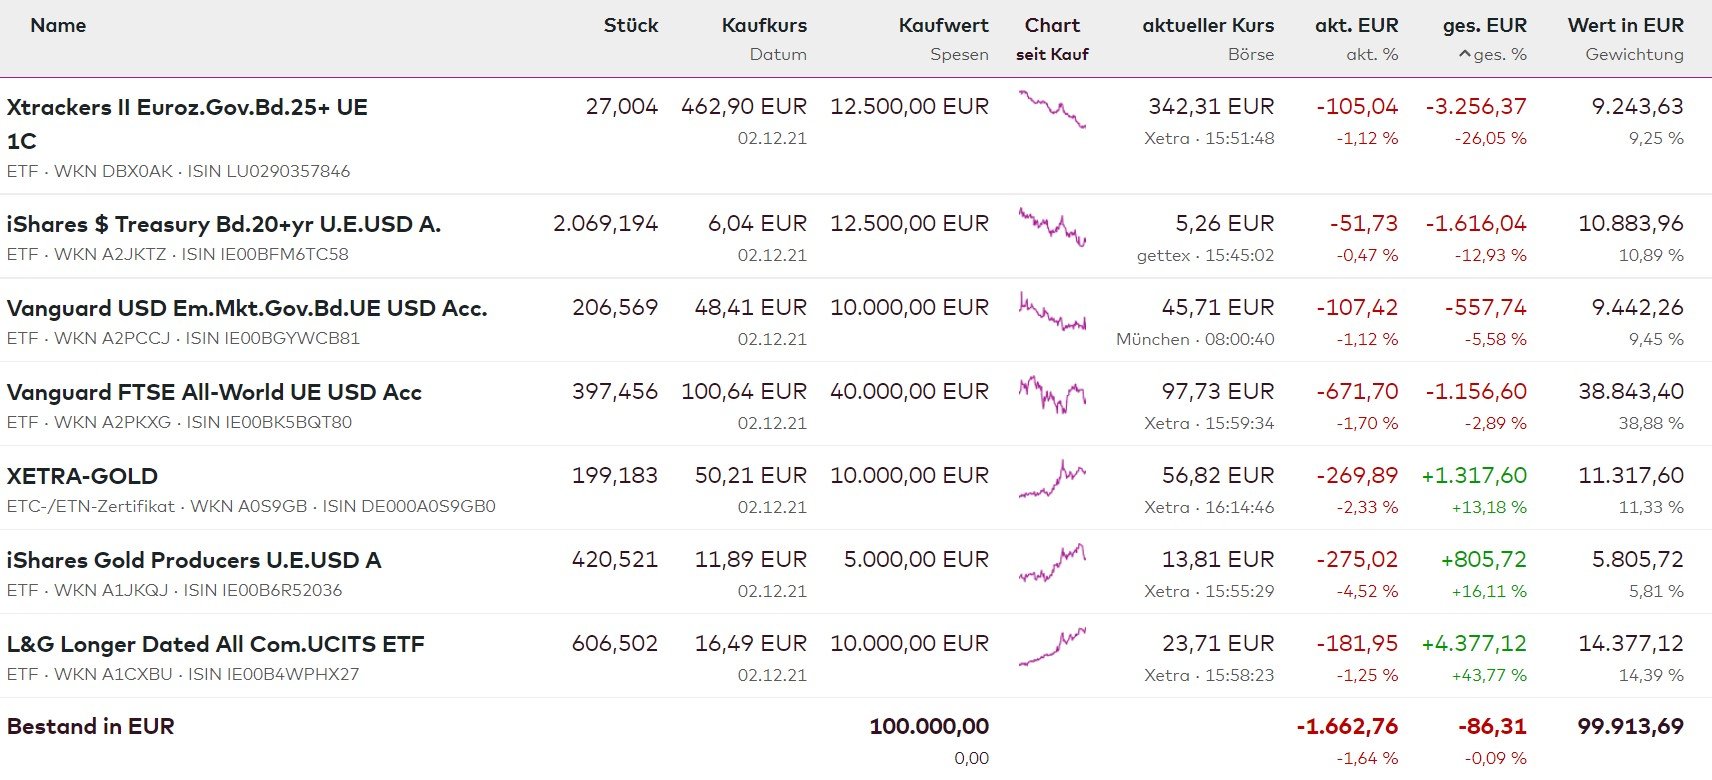Viewport: 1712px width, 780px height.
Task: Show the L&G Longer Dated All Com. chart
Action: point(1052,646)
